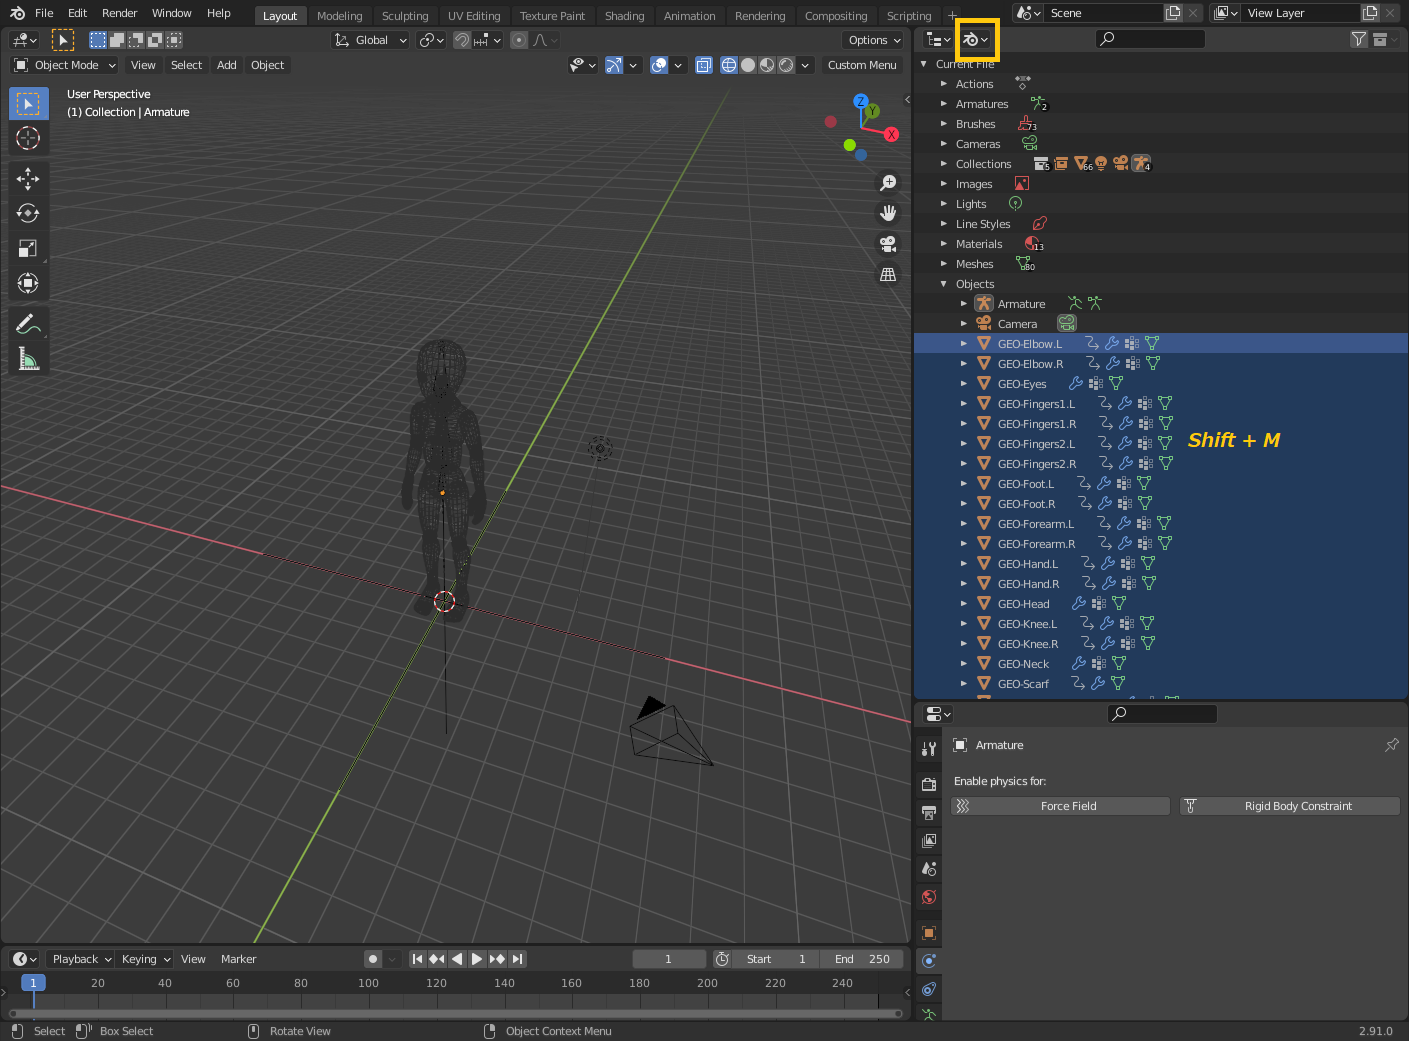This screenshot has width=1409, height=1041.
Task: Expand the GEO-Head object row
Action: 964,604
